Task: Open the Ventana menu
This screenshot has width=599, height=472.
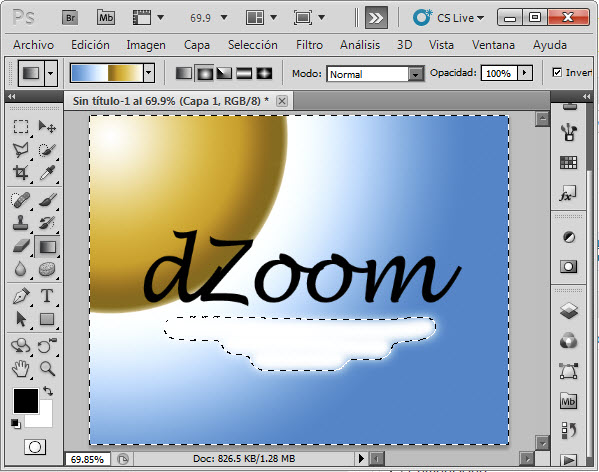Action: pos(493,45)
